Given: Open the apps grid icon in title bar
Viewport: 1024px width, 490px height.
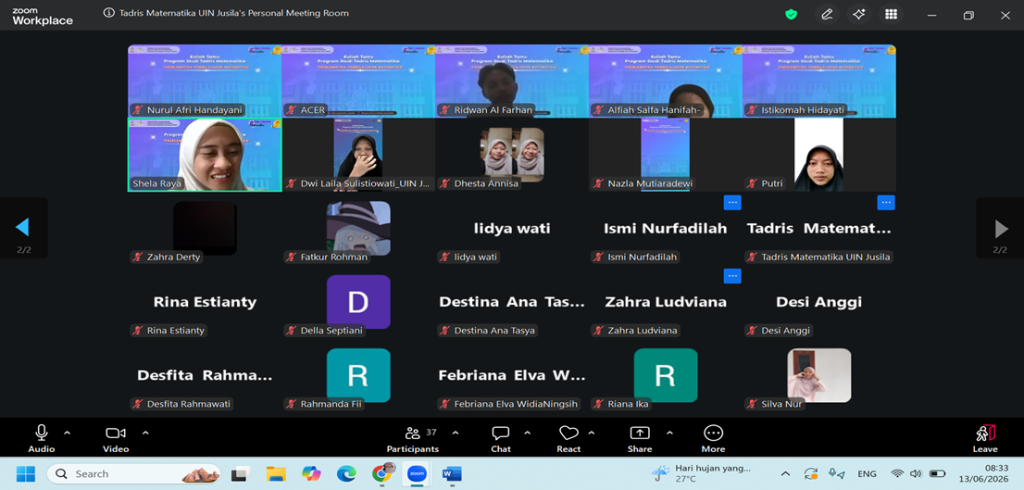Looking at the screenshot, I should tap(891, 14).
